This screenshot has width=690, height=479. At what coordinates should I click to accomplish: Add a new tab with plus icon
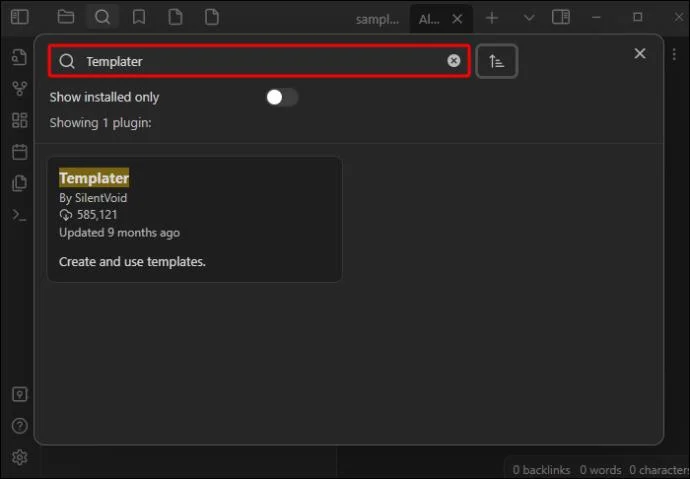492,18
